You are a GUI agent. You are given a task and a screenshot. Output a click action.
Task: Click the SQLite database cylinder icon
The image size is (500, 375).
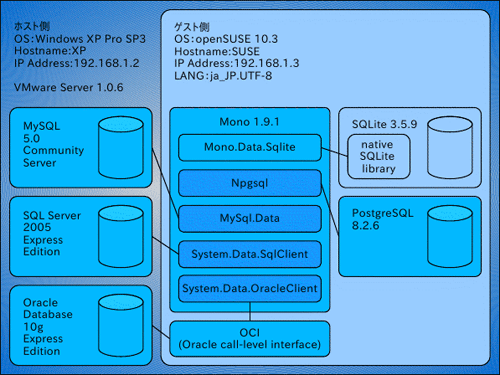pos(450,147)
